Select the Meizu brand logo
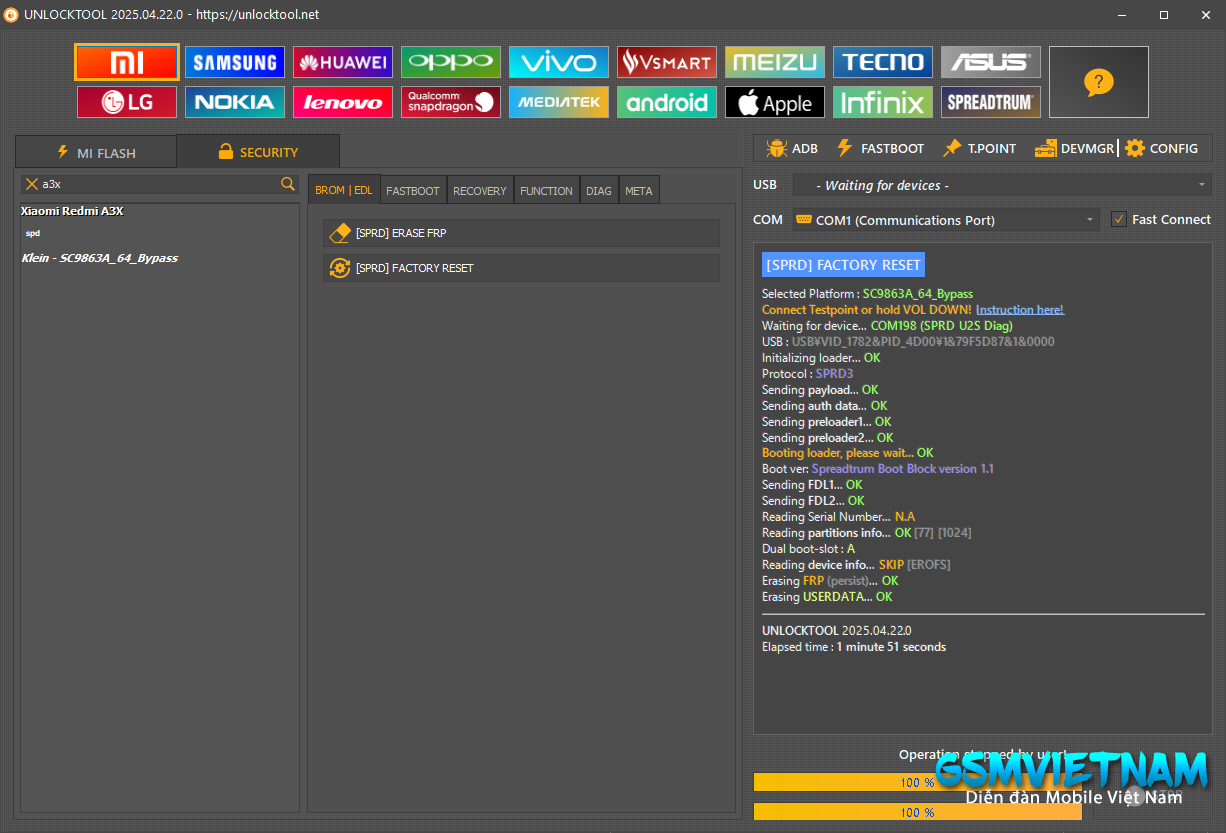The width and height of the screenshot is (1226, 833). tap(775, 62)
